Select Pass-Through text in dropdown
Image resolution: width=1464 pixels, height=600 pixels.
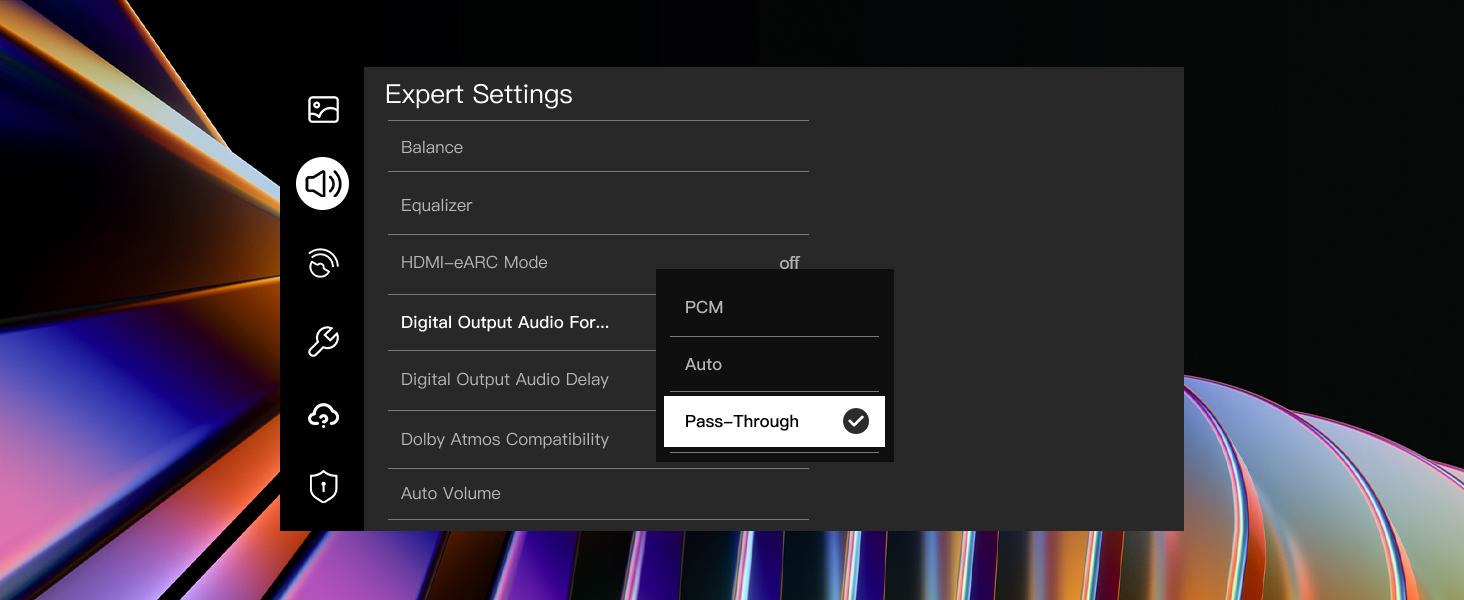(742, 421)
